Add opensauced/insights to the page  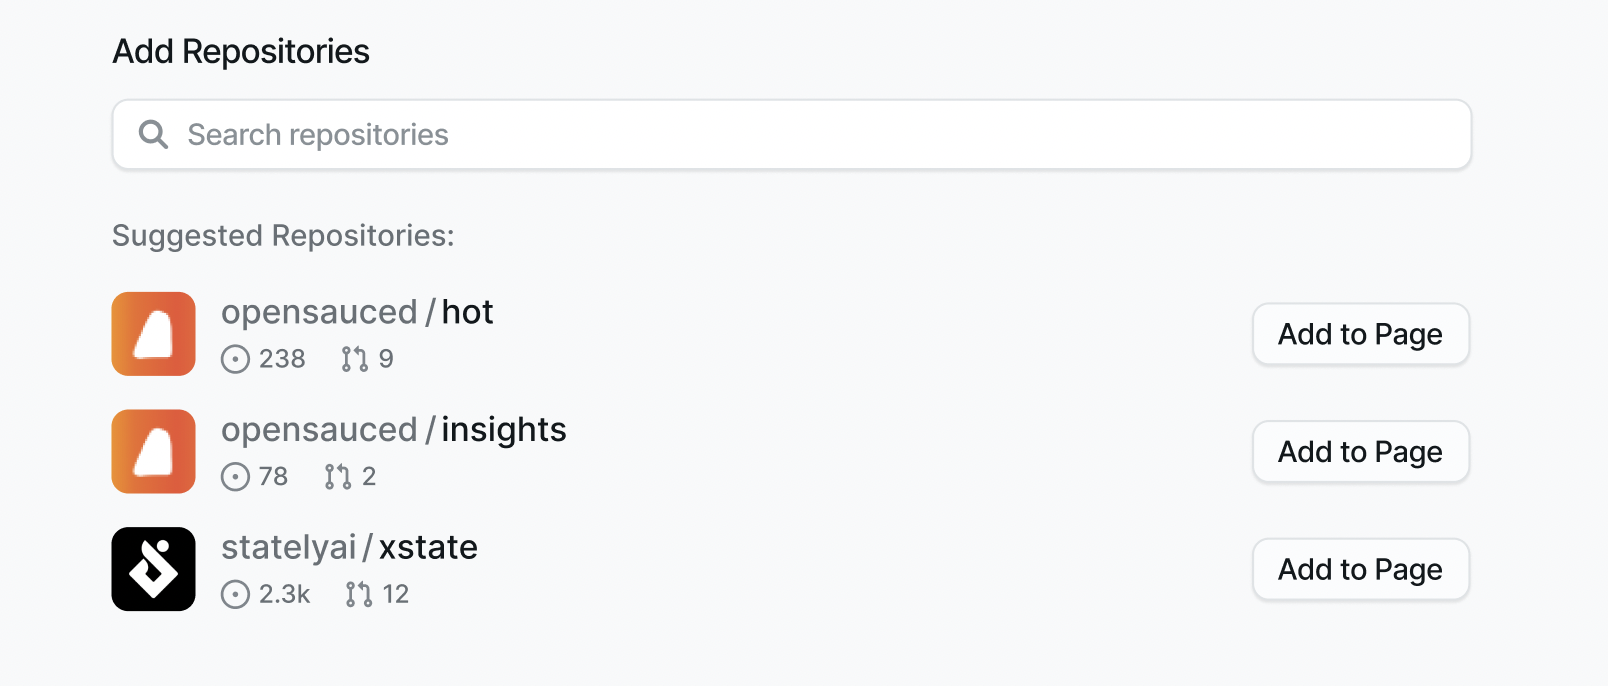click(1359, 451)
